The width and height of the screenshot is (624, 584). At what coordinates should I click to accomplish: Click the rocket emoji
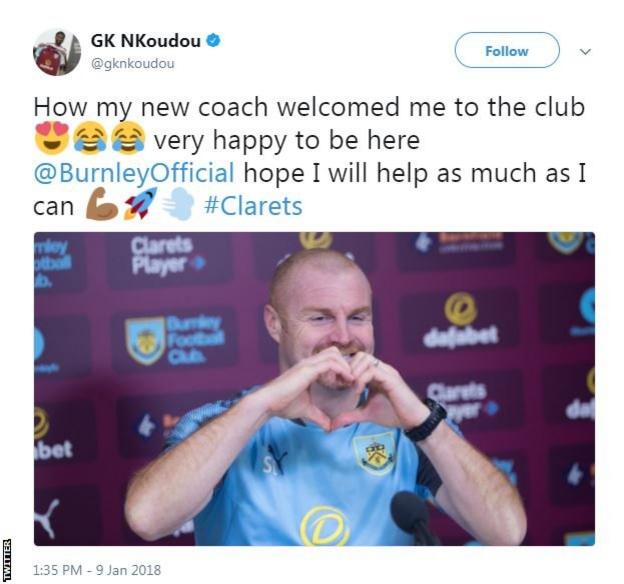coord(140,204)
